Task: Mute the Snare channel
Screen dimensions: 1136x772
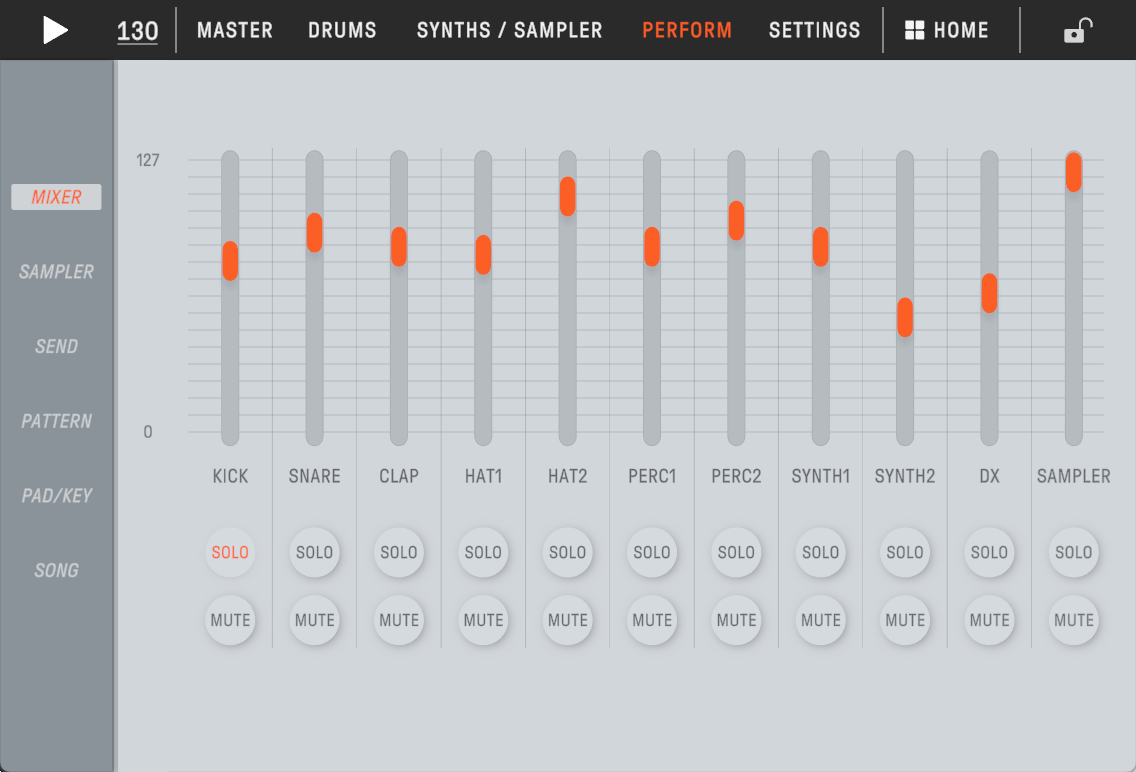Action: click(x=314, y=620)
